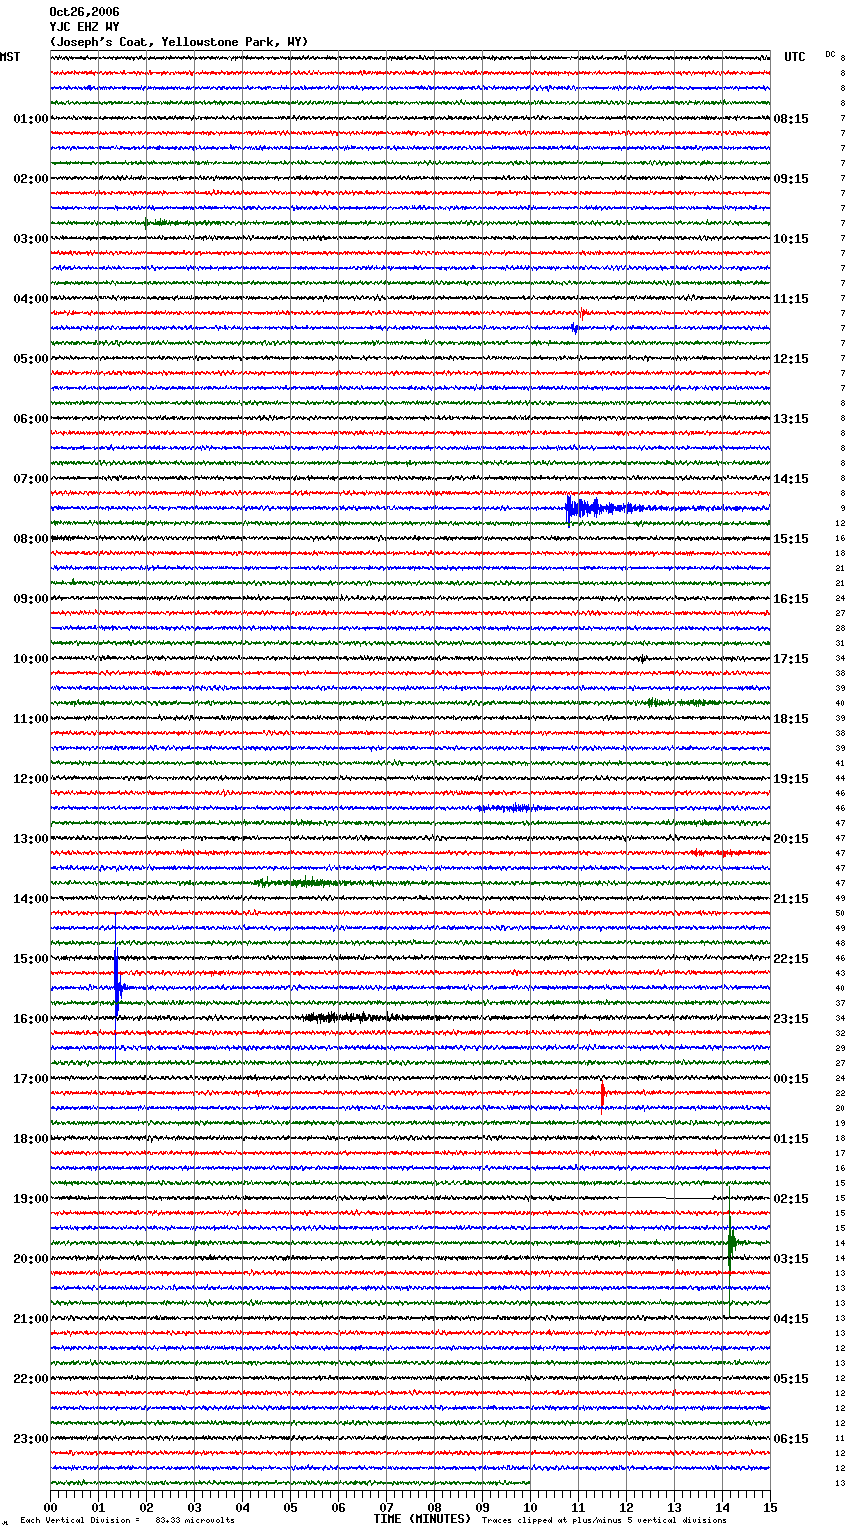Select the 21:00 MST time label

point(30,1319)
